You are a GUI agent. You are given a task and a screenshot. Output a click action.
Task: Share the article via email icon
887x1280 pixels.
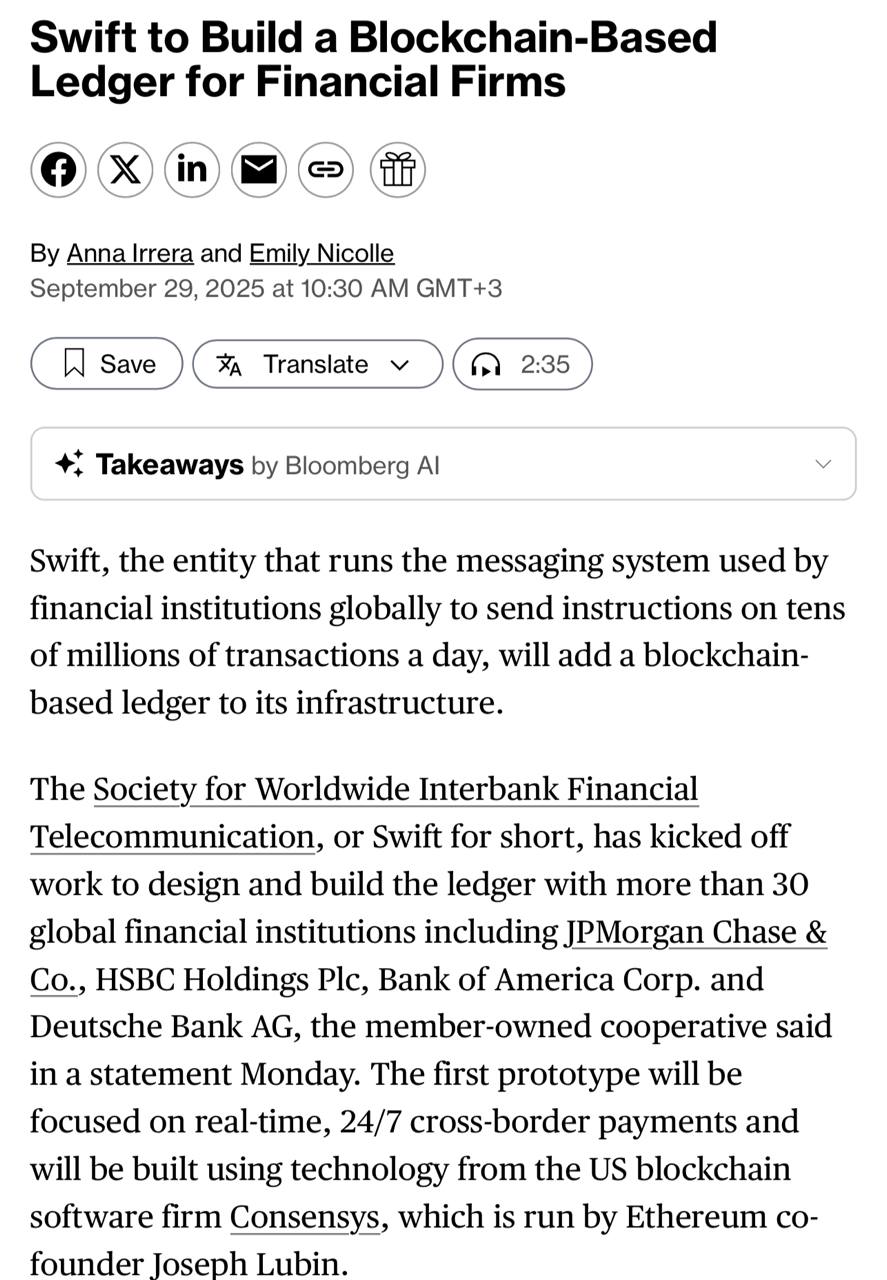[259, 169]
